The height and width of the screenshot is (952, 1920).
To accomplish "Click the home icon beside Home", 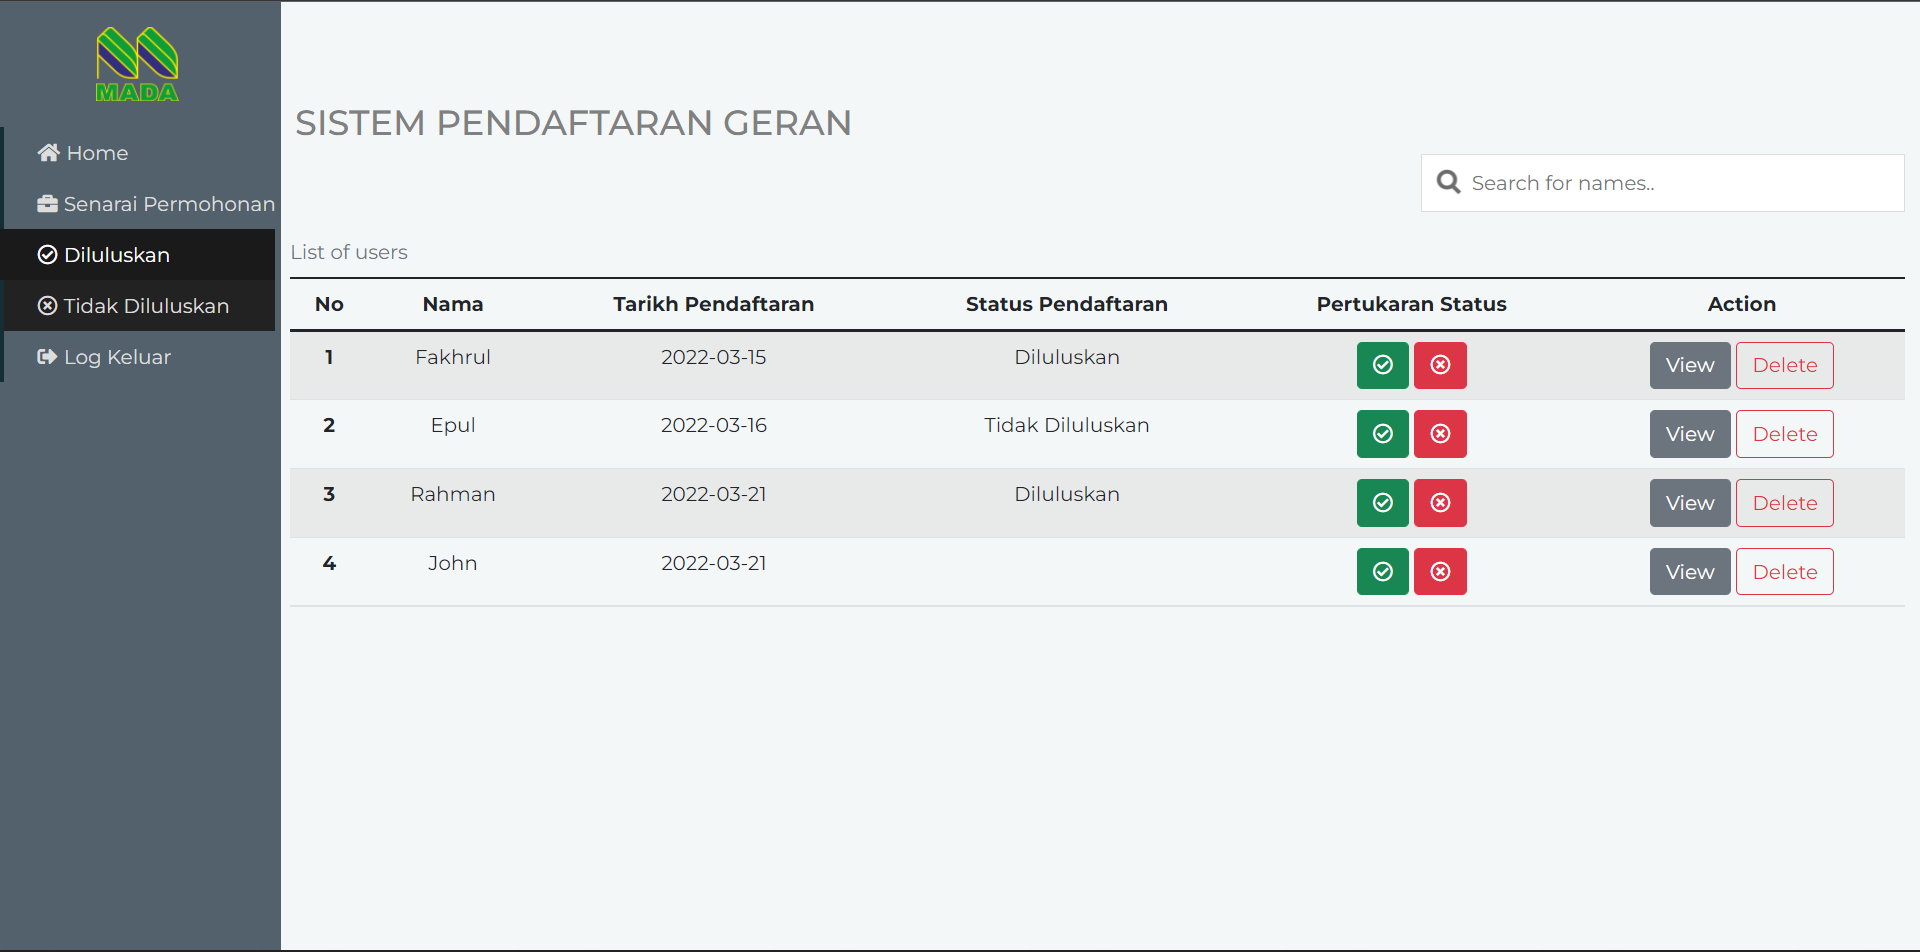I will point(47,152).
